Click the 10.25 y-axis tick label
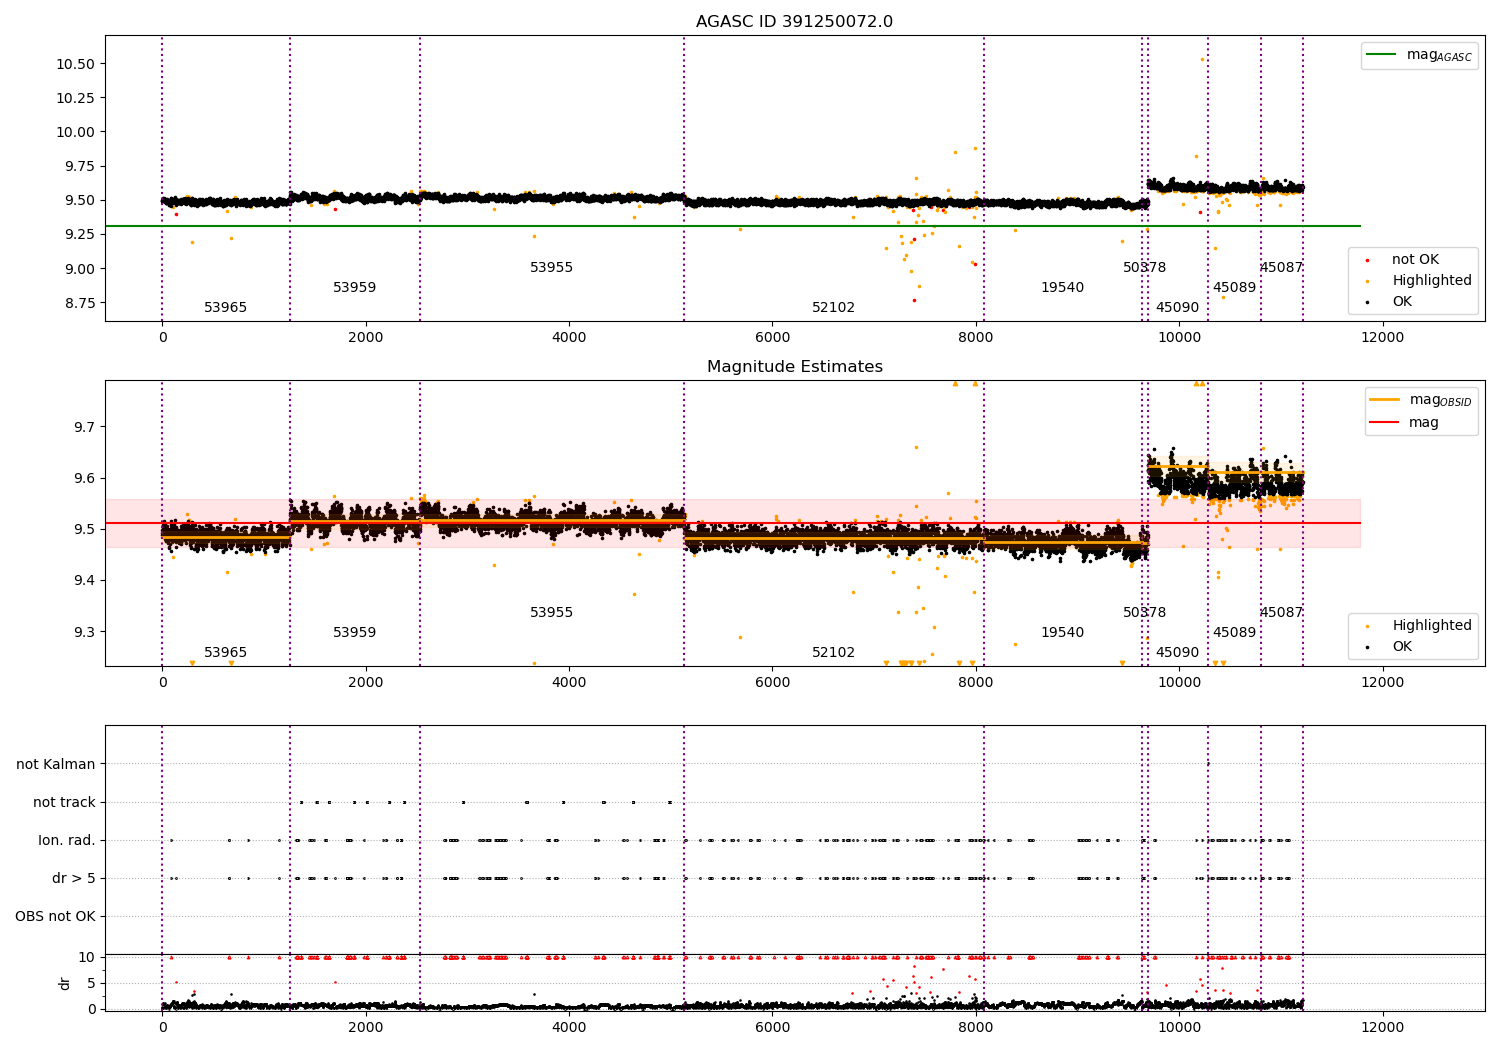Viewport: 1500px width, 1050px height. [x=75, y=98]
